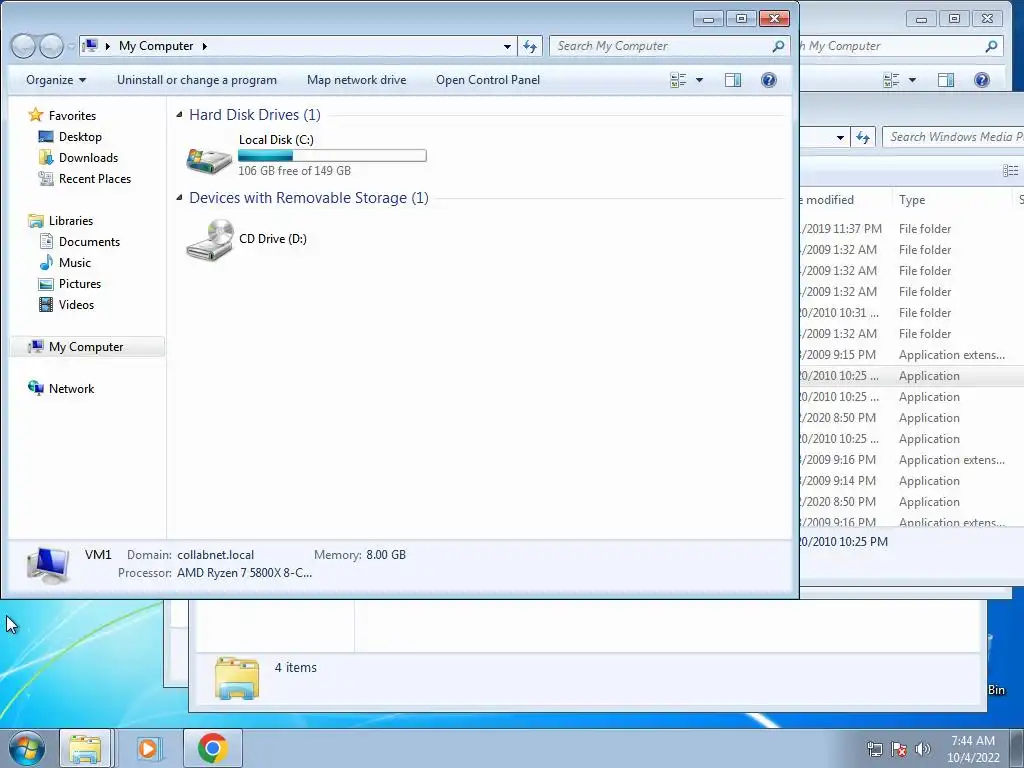Click Open Control Panel

(x=488, y=80)
